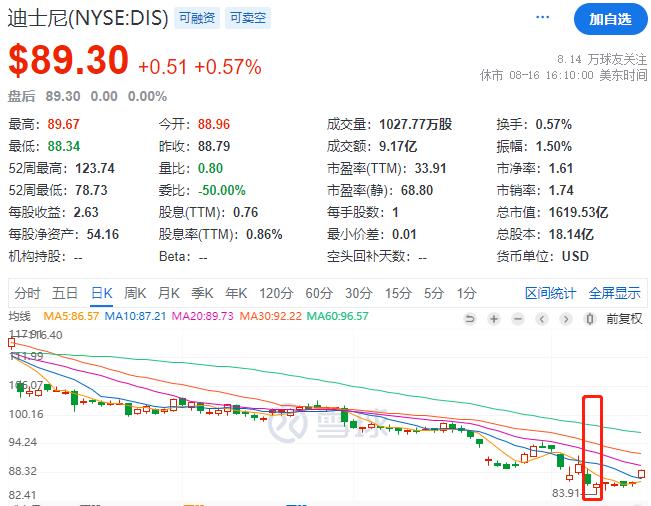Switch to the 1分 interval tab
This screenshot has height=506, width=651.
(x=466, y=293)
